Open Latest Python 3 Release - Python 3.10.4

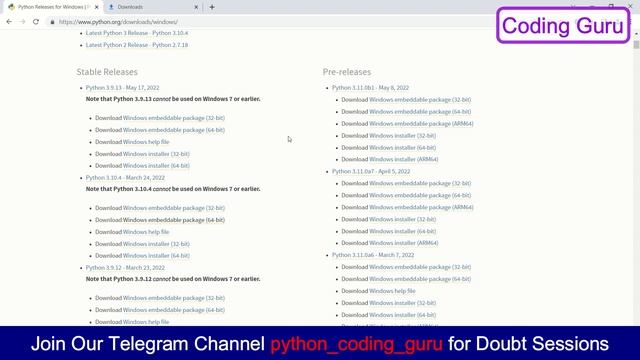point(137,33)
